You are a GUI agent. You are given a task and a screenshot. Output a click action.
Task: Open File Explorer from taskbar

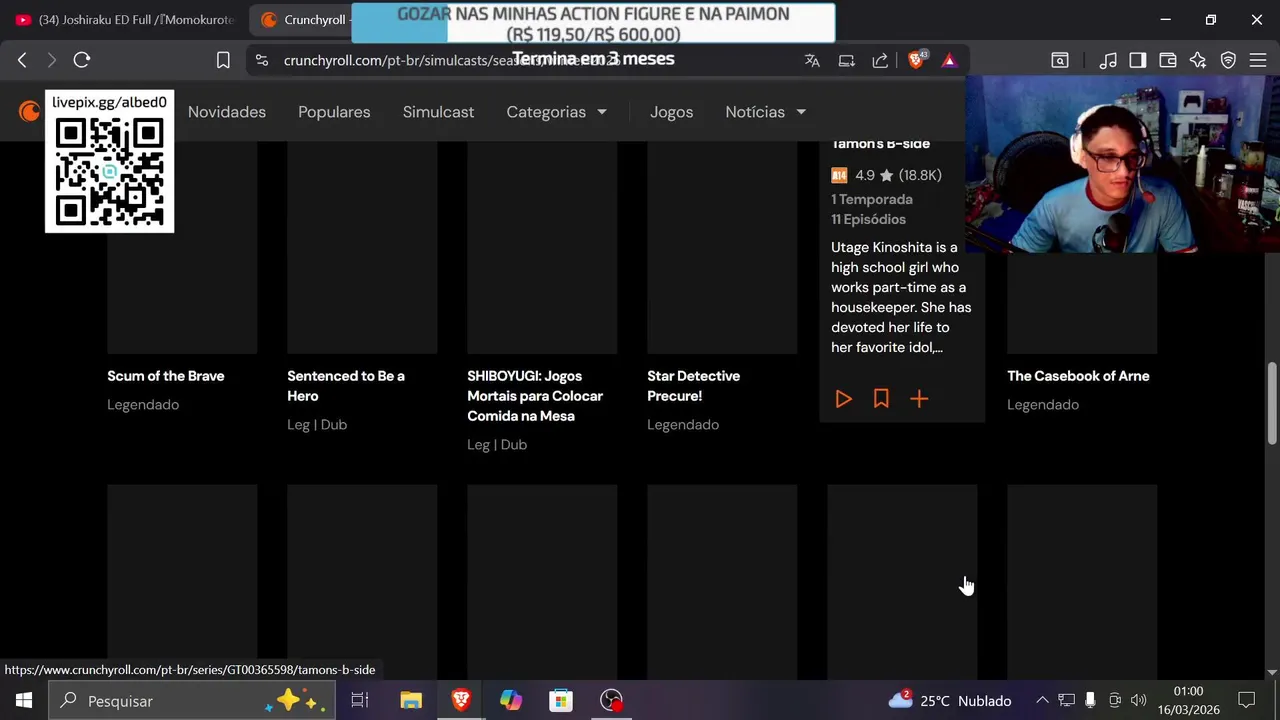pos(411,700)
